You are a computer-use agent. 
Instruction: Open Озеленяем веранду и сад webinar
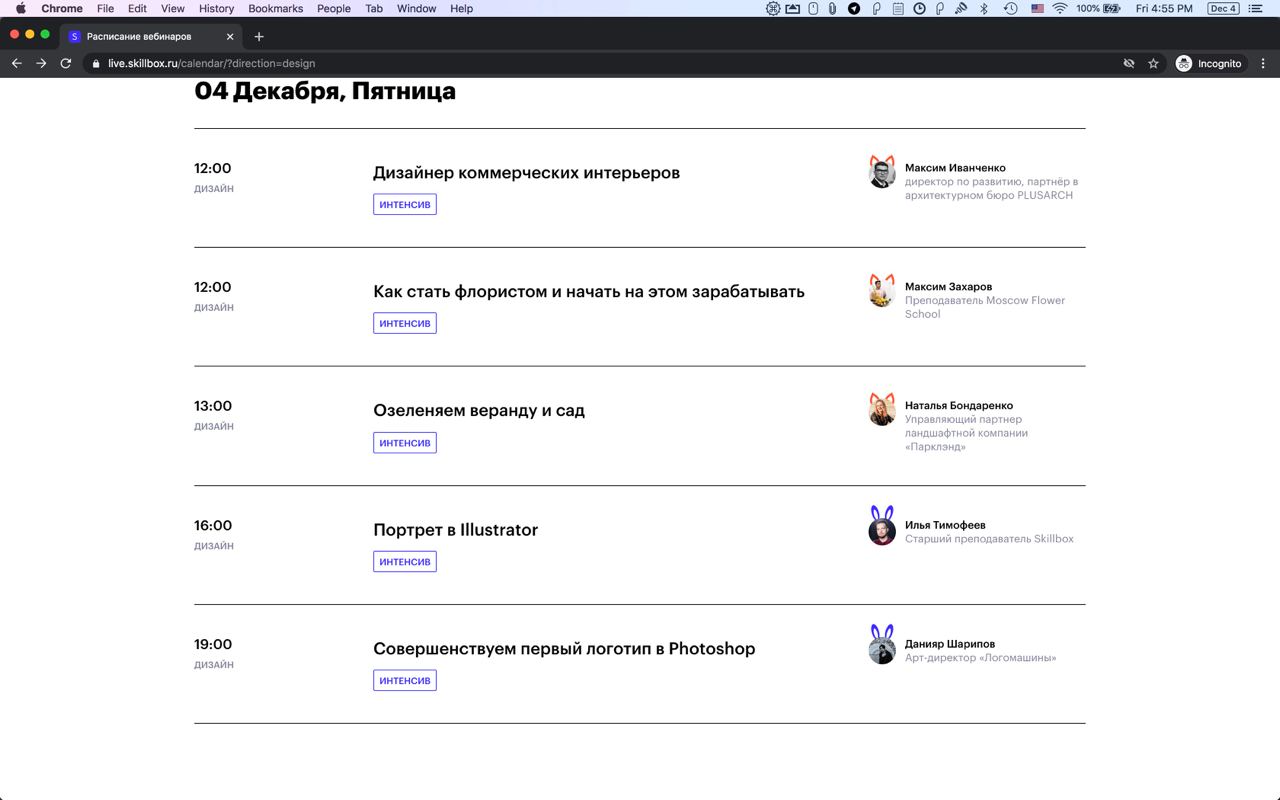coord(479,411)
